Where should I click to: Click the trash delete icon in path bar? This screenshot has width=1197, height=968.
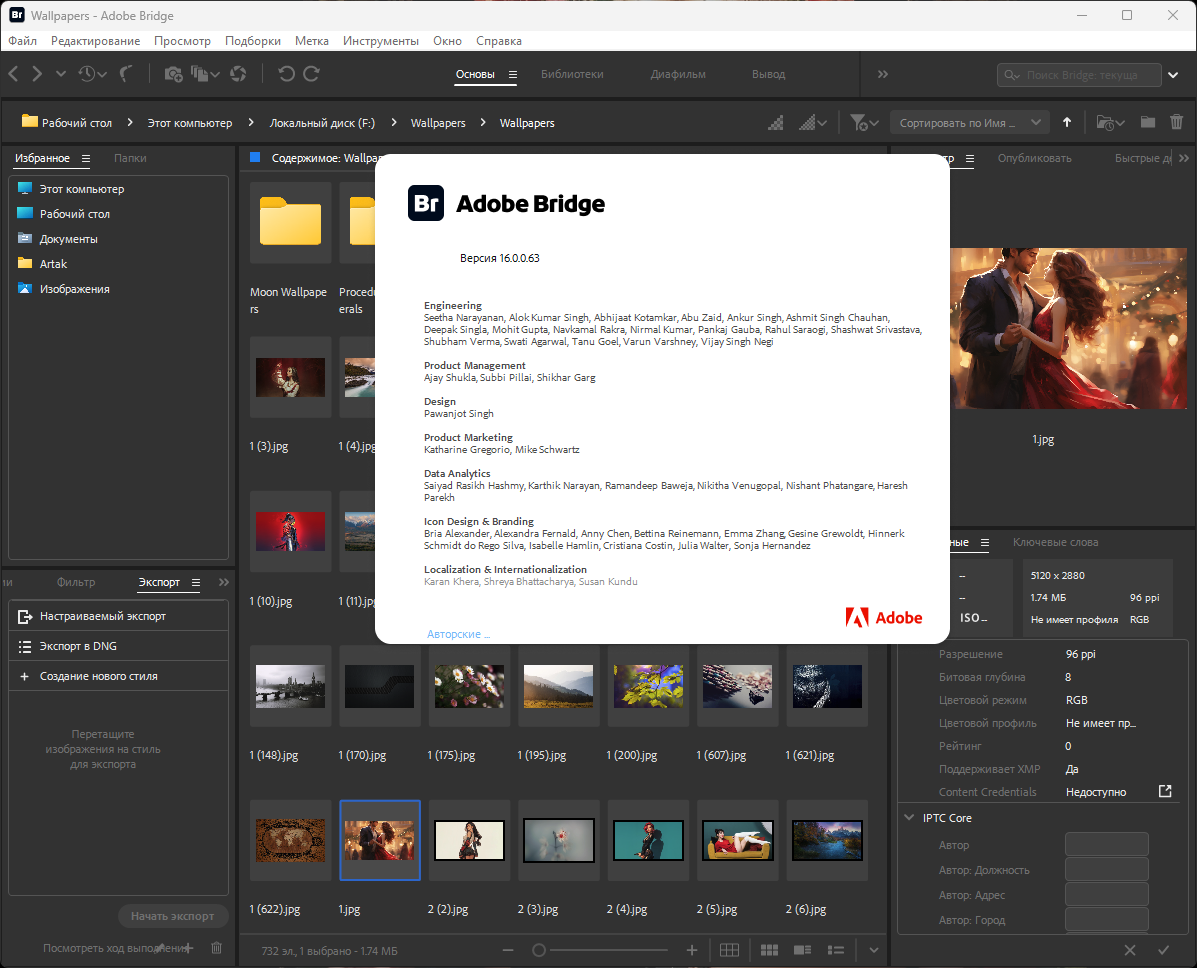[x=1176, y=122]
